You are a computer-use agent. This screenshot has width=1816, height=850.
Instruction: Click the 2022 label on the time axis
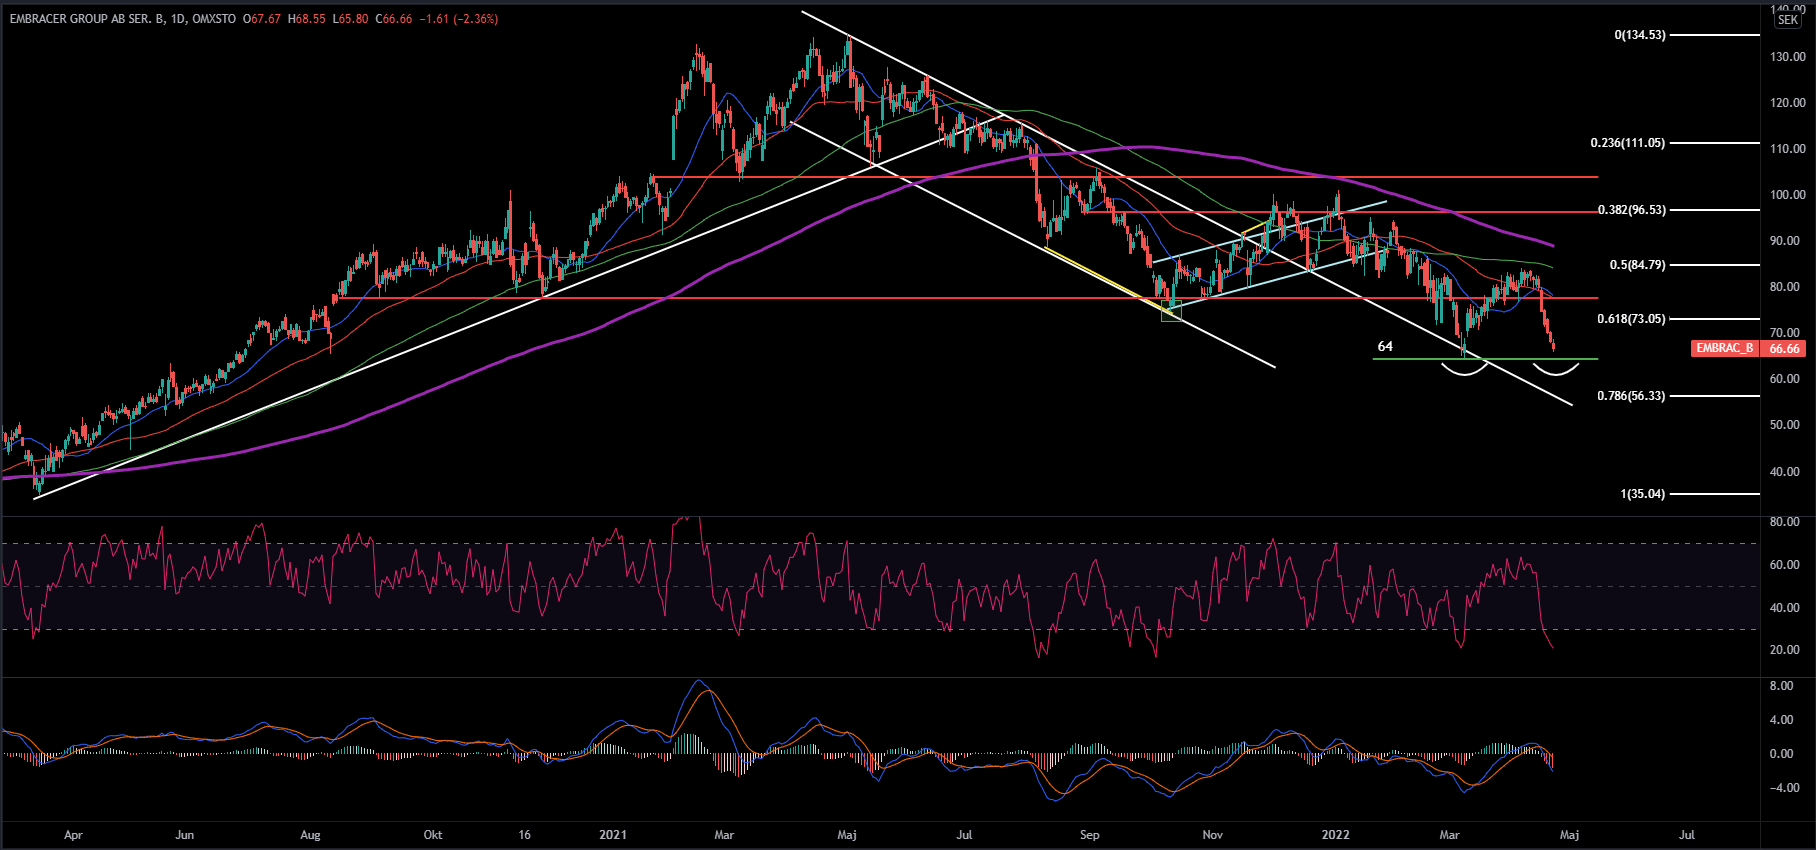point(1335,835)
